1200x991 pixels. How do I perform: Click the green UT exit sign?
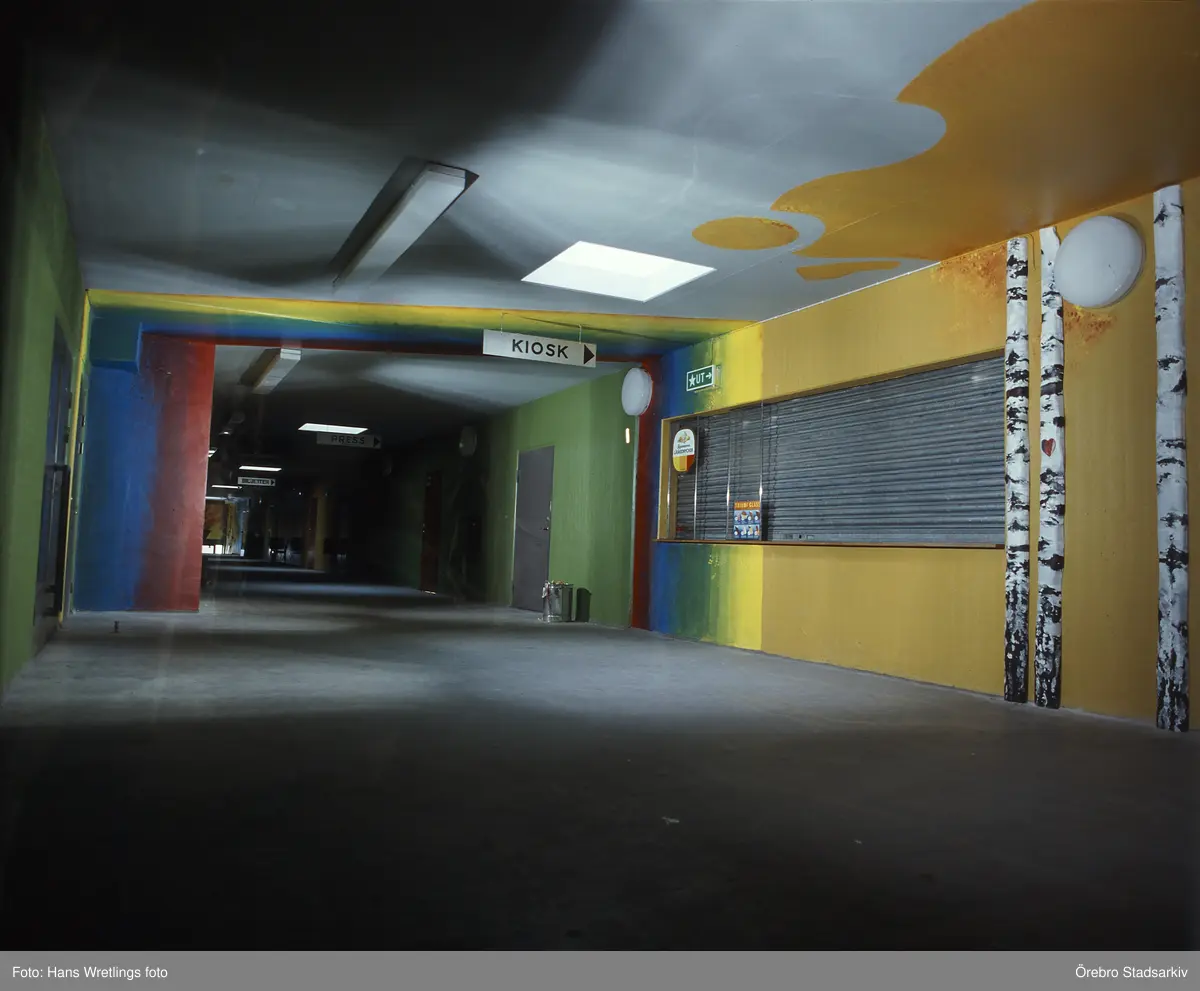(x=700, y=377)
